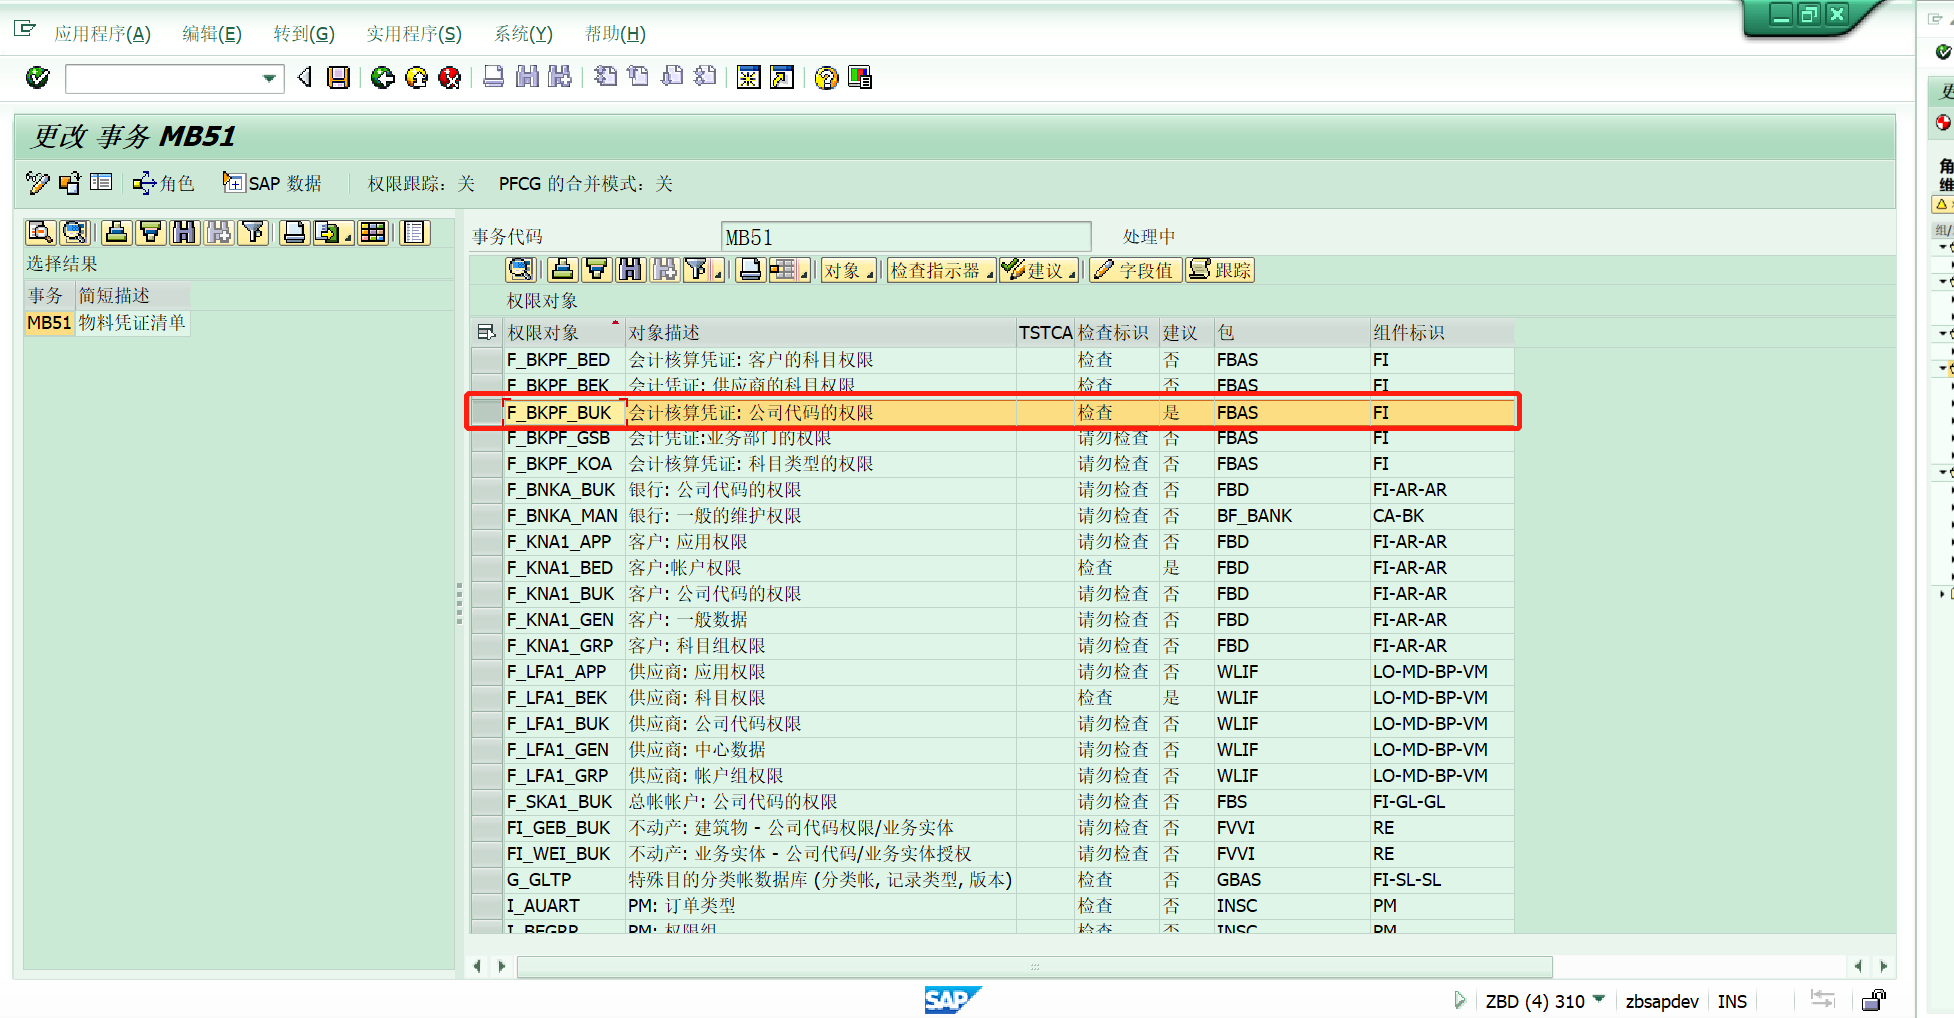This screenshot has height=1018, width=1954.
Task: Open the 建议 dropdown button
Action: [x=1040, y=270]
